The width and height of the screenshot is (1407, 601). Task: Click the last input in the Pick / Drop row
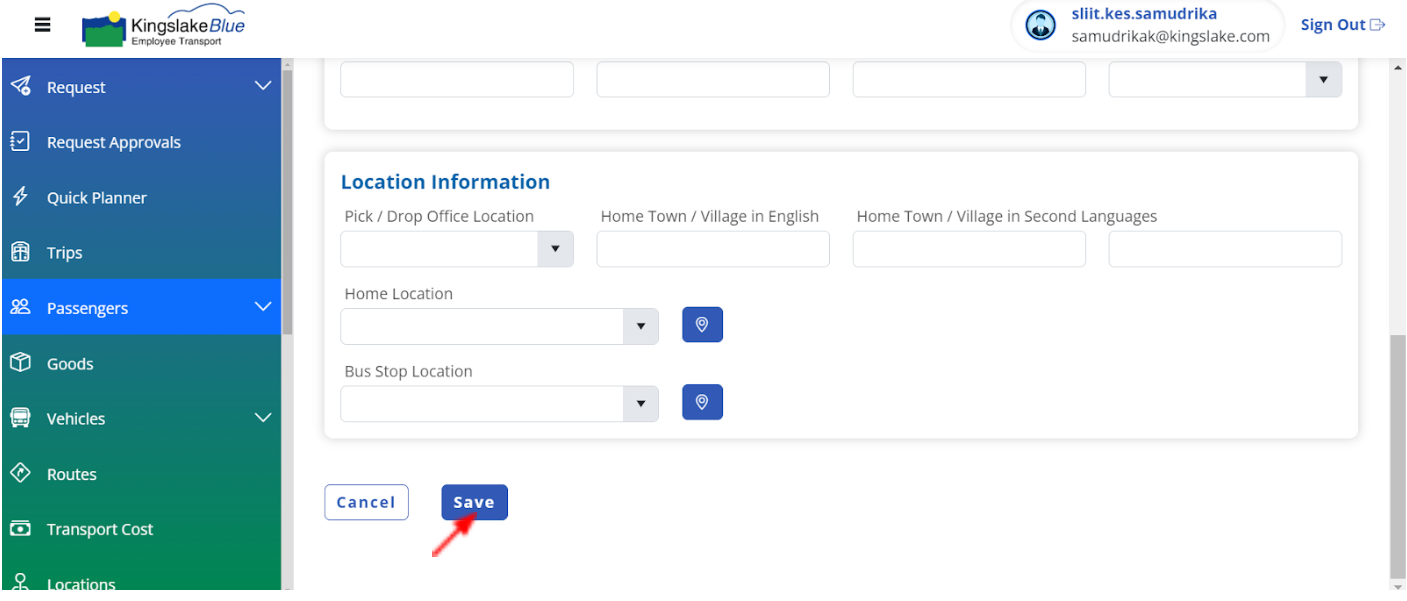1225,249
